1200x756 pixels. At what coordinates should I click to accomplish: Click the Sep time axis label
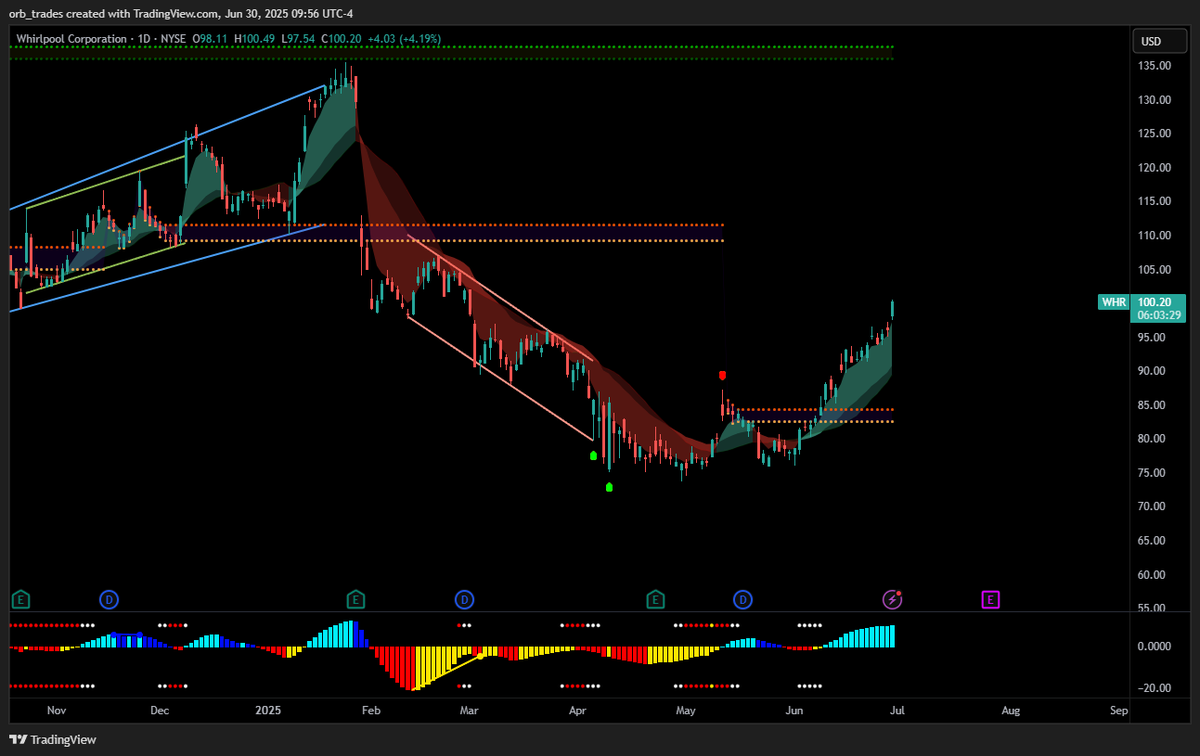coord(1119,711)
